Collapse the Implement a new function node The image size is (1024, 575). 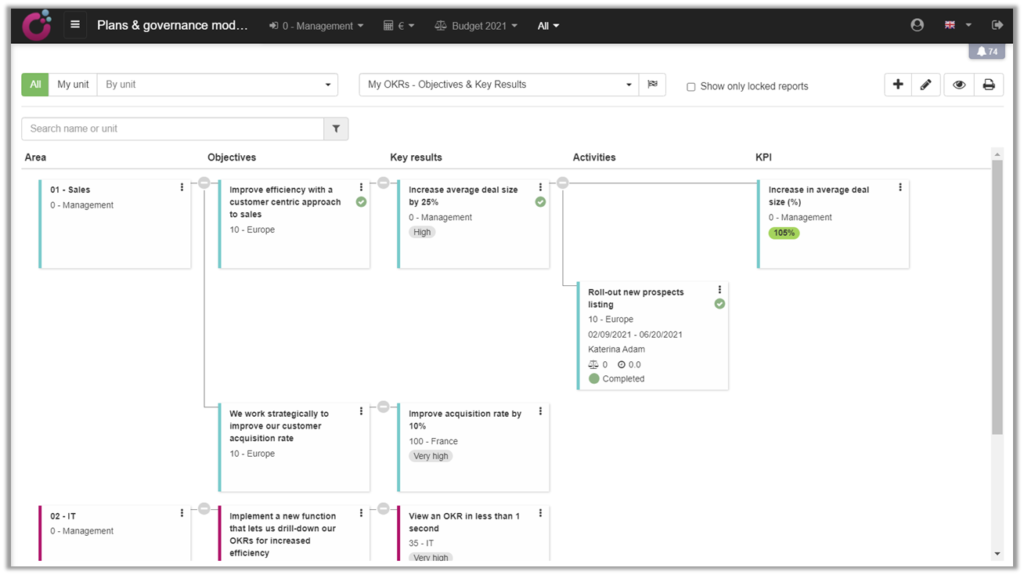383,508
